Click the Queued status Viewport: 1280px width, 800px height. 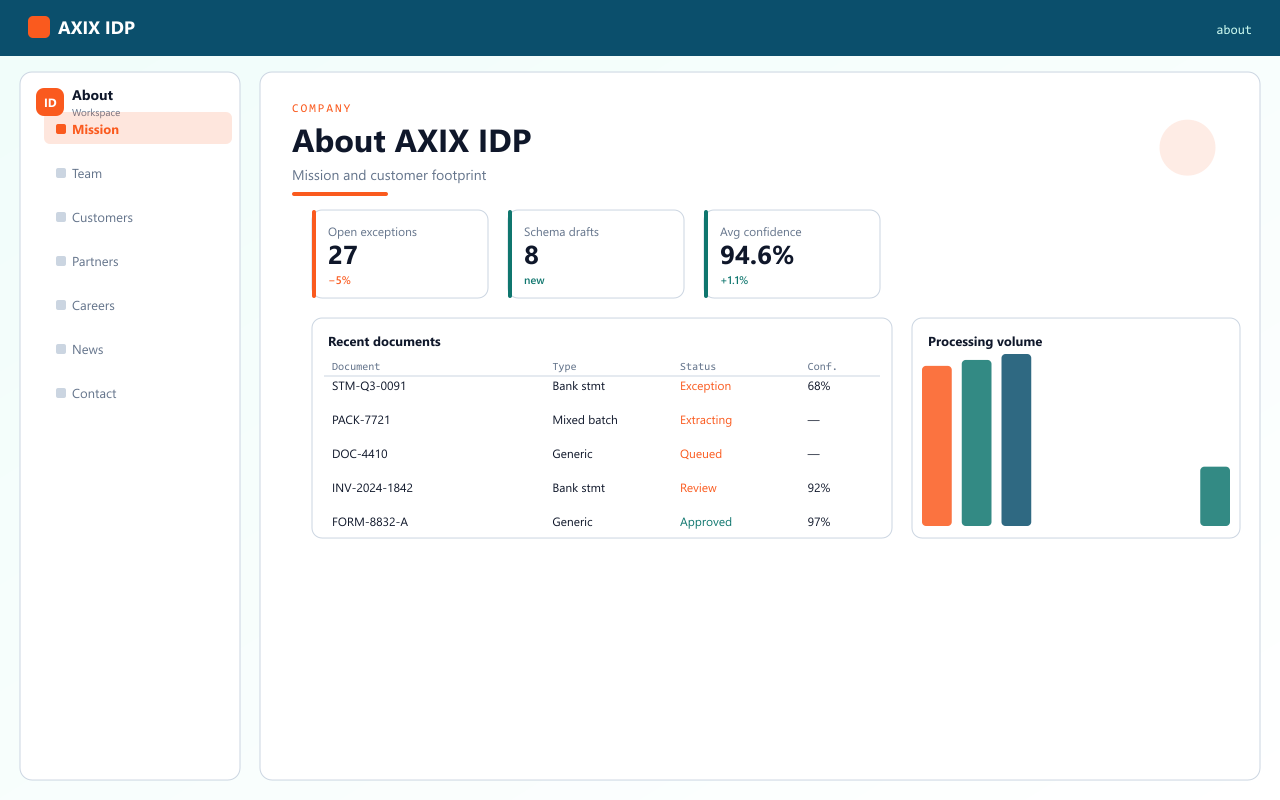701,454
